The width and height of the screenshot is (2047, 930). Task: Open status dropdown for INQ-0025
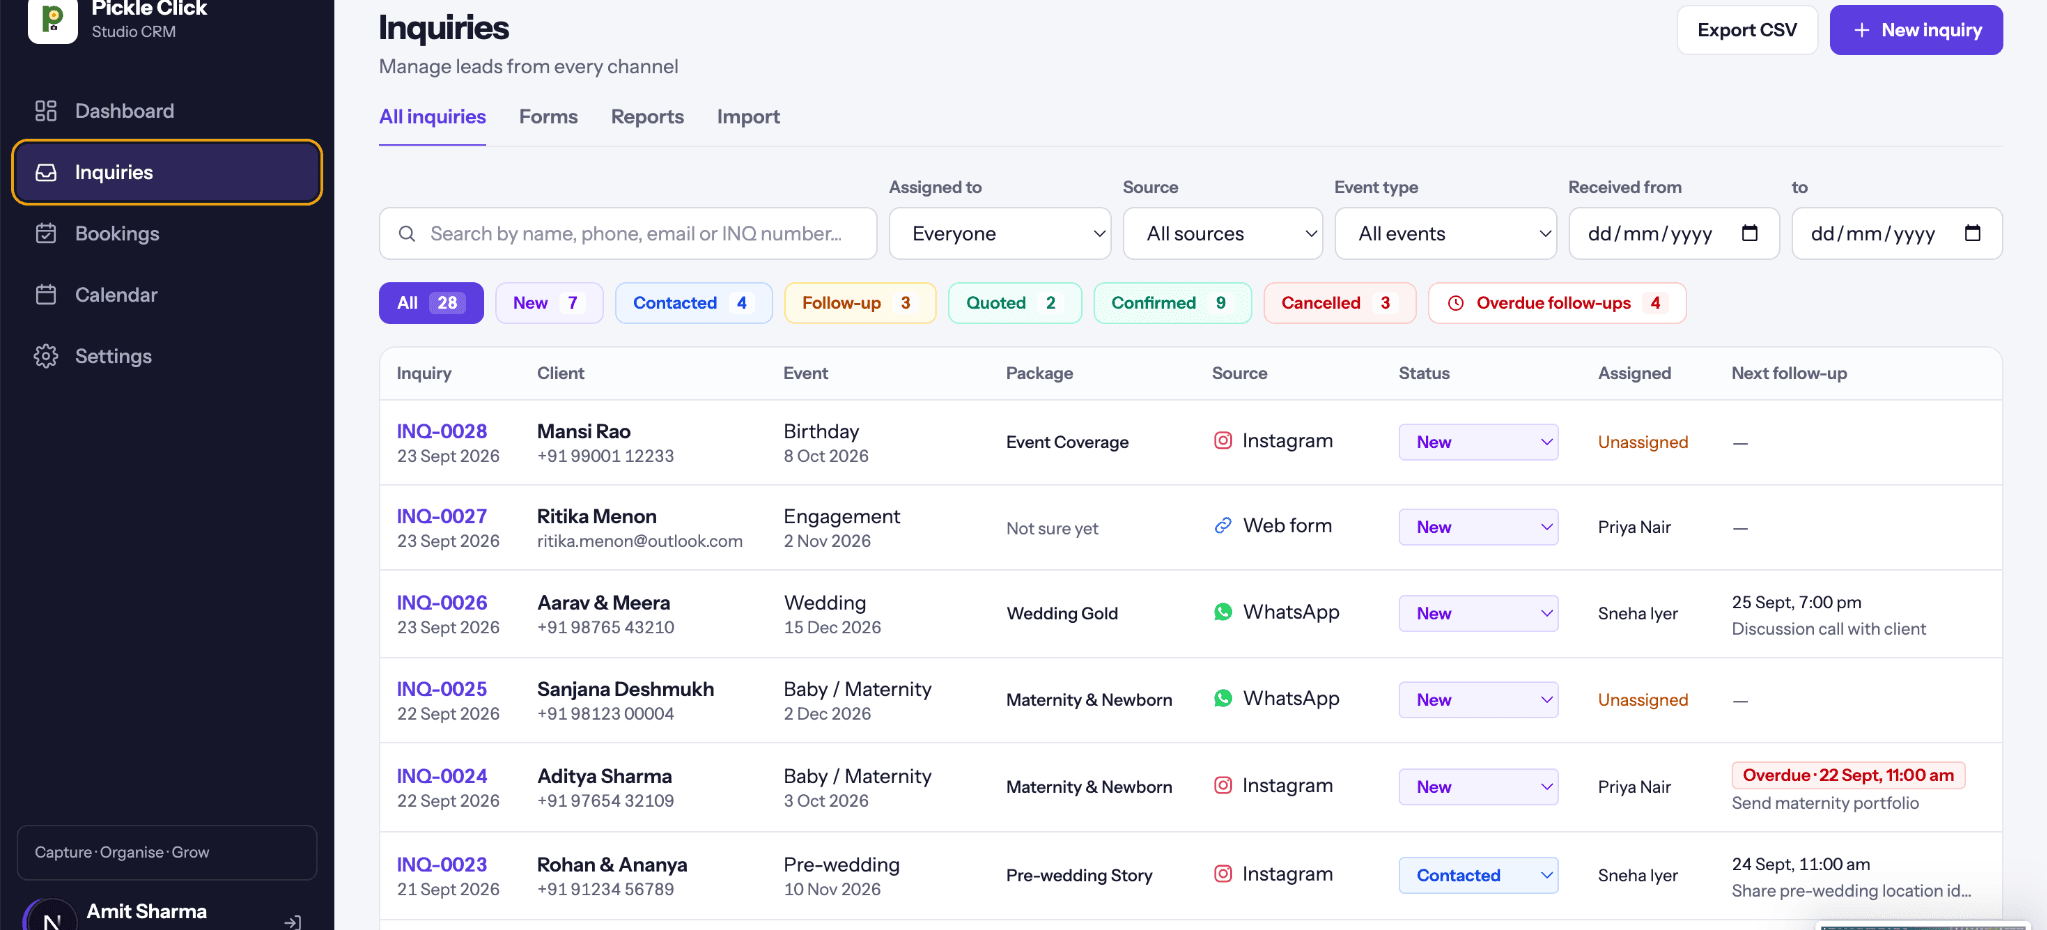[1478, 700]
